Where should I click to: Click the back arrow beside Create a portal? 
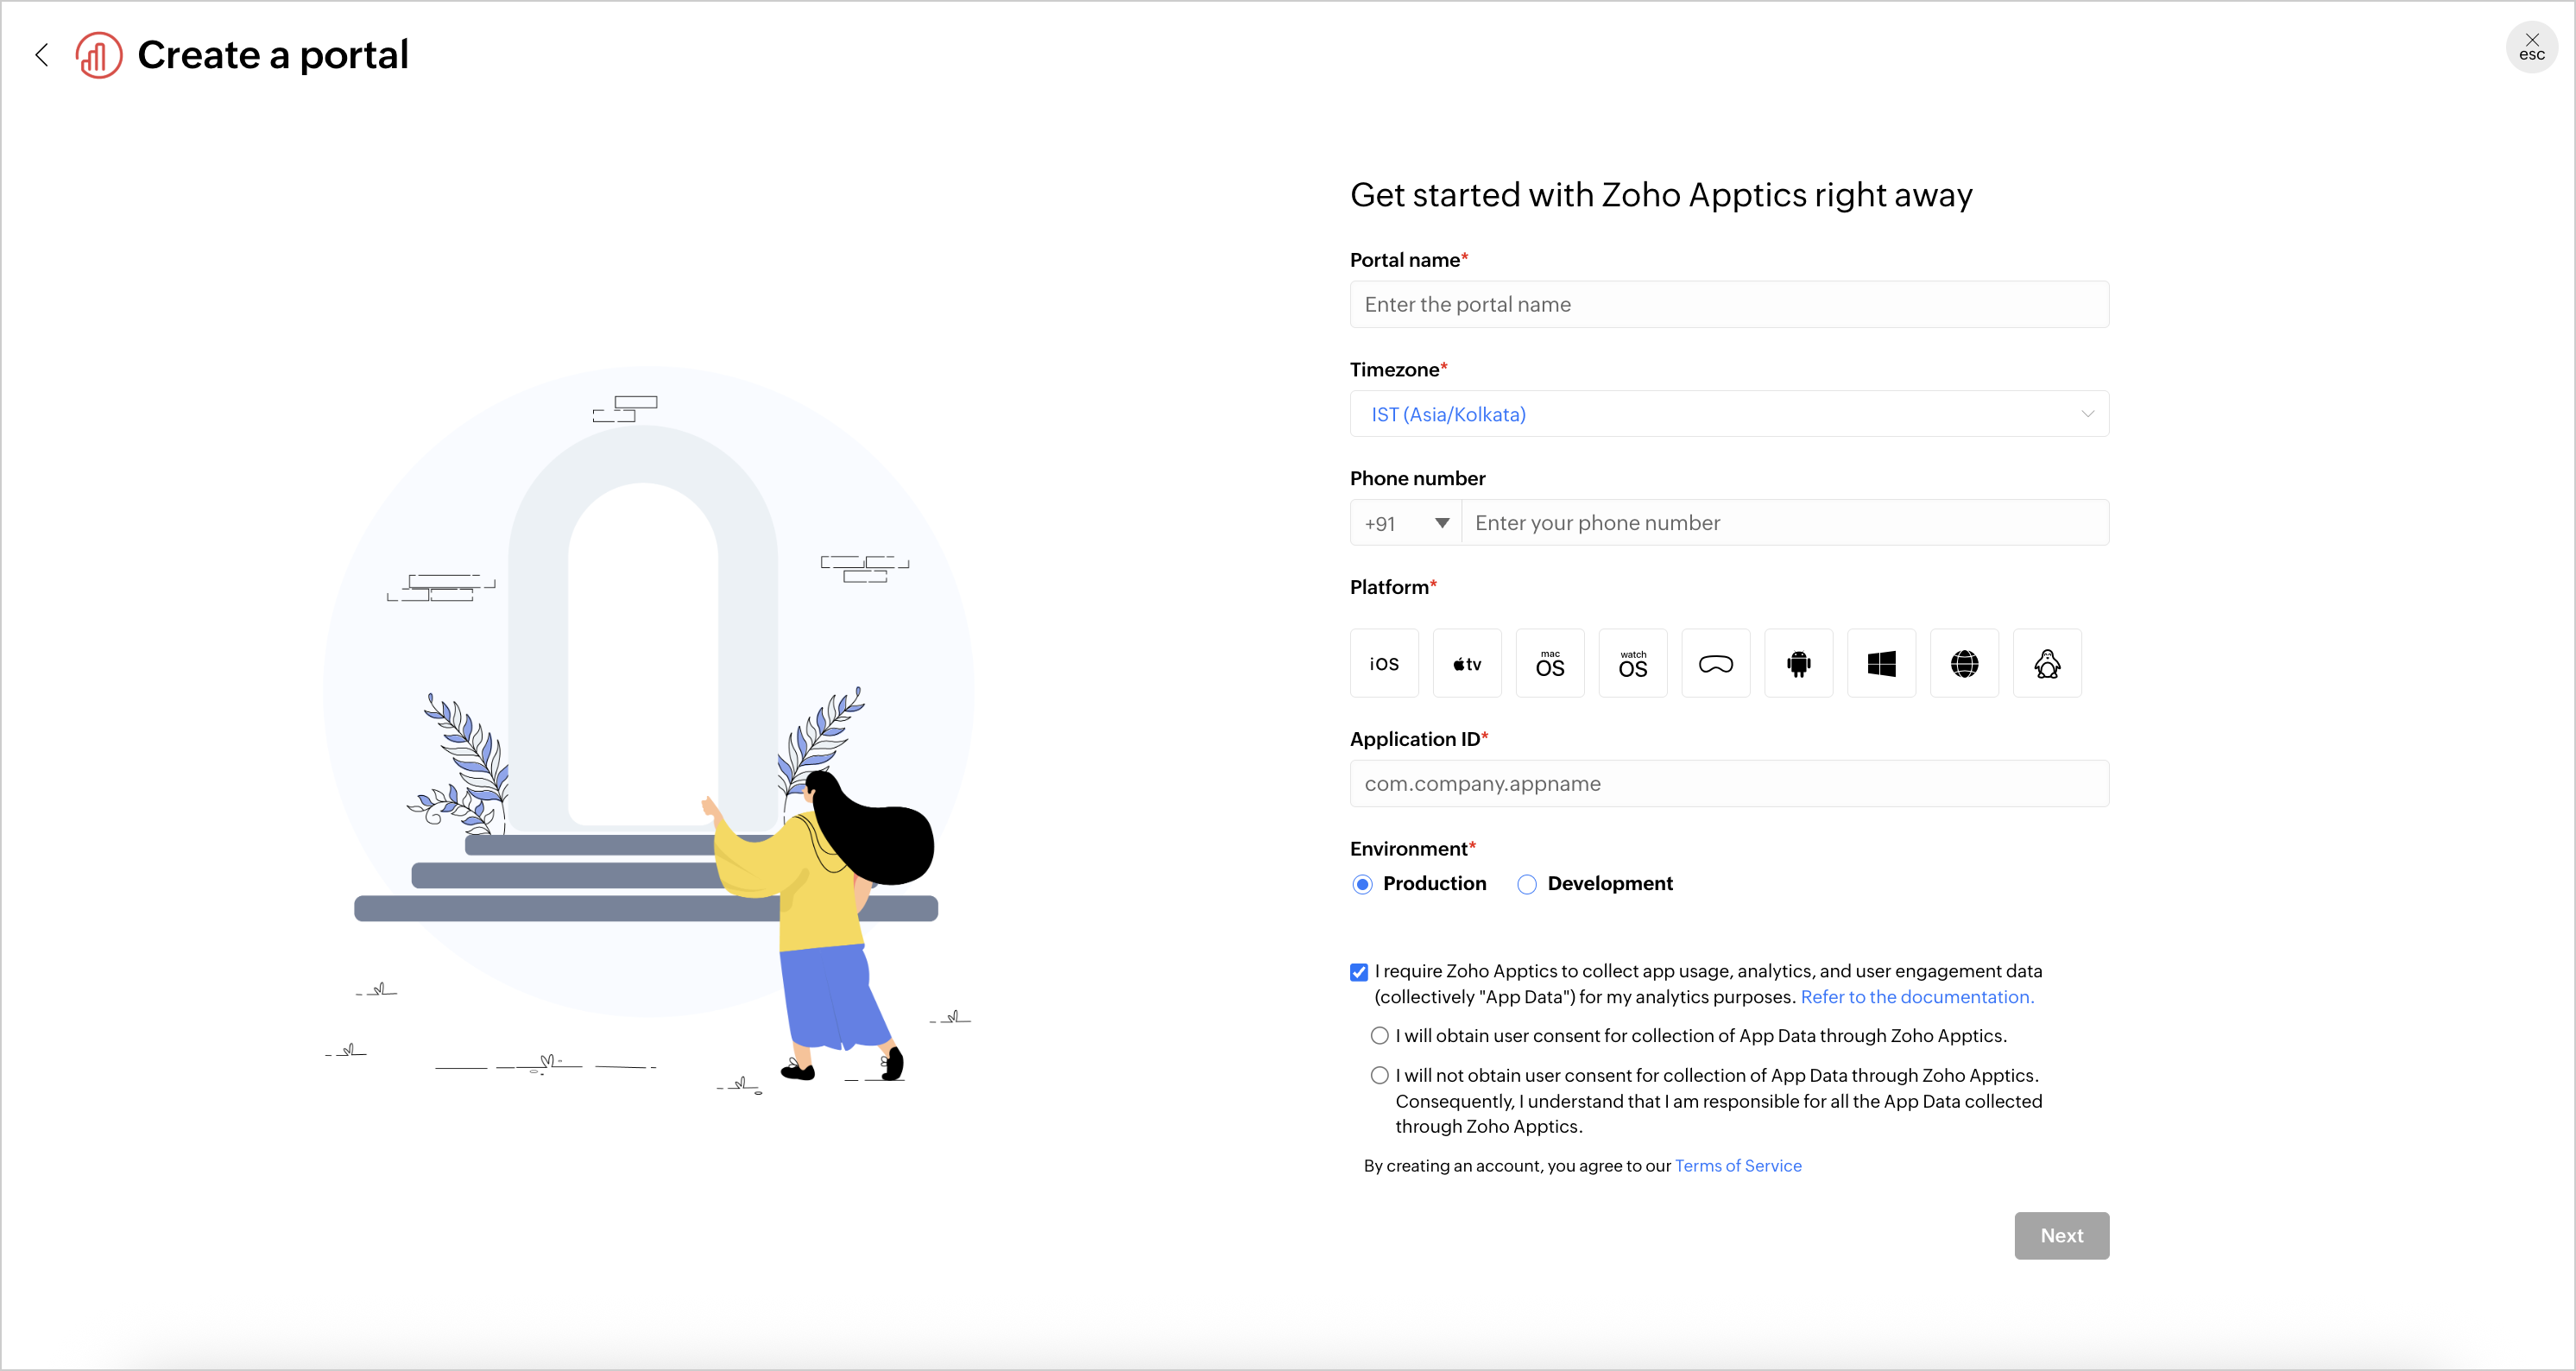42,55
